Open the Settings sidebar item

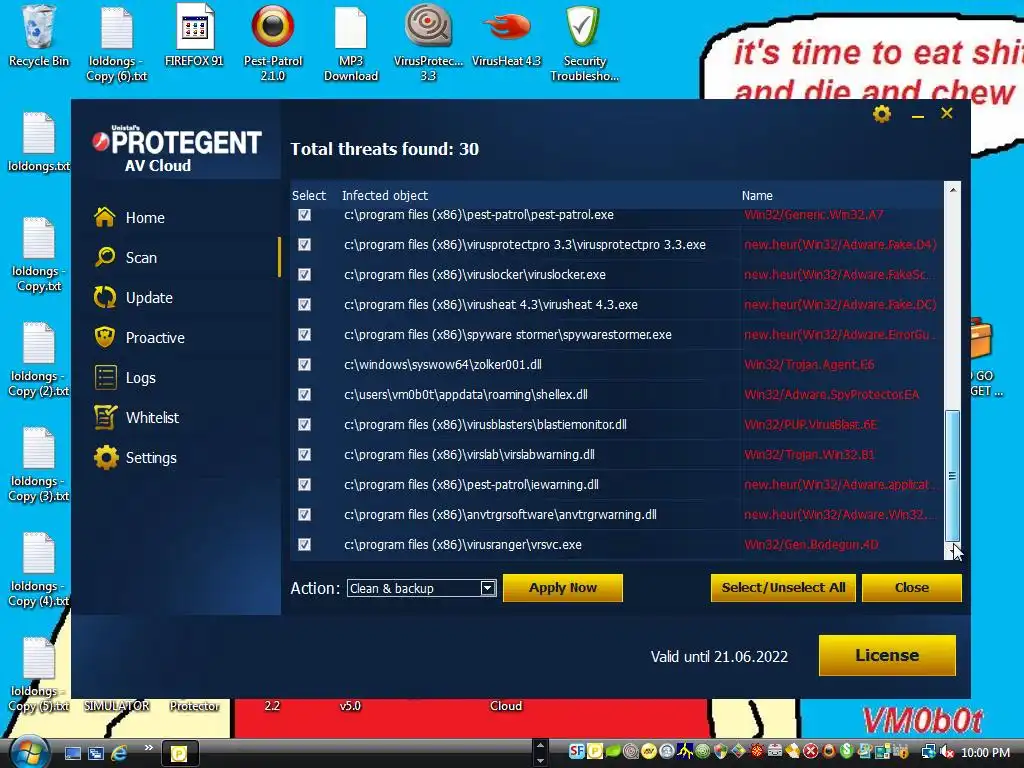point(135,457)
